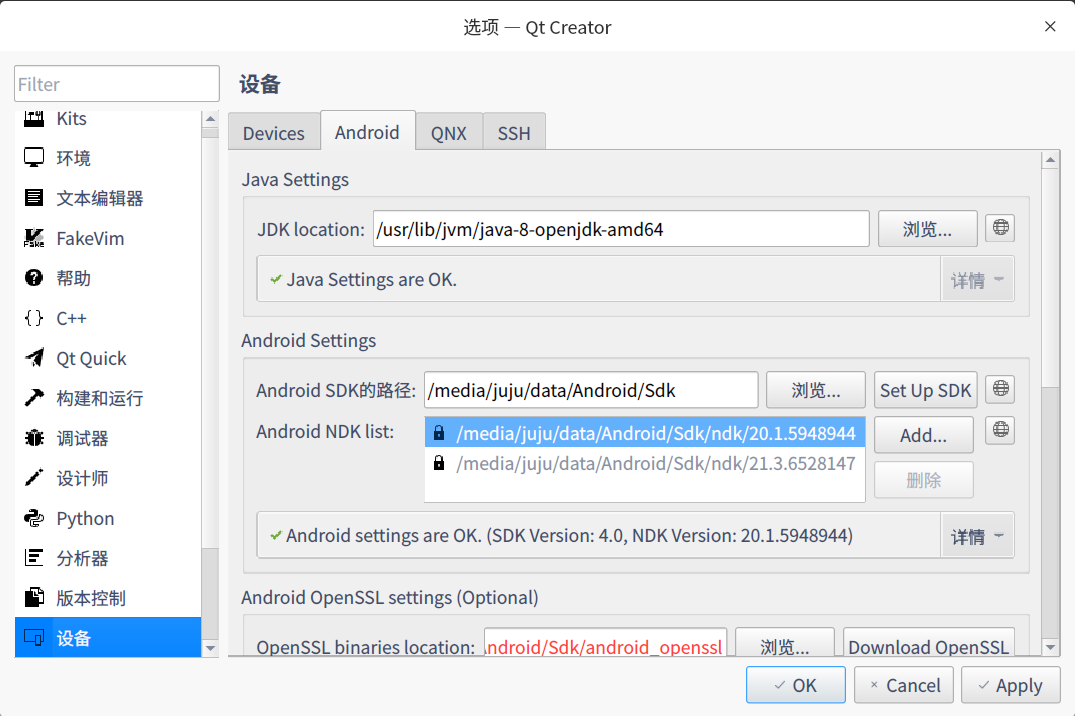Open the 版本控制 icon
This screenshot has width=1075, height=716.
click(34, 597)
